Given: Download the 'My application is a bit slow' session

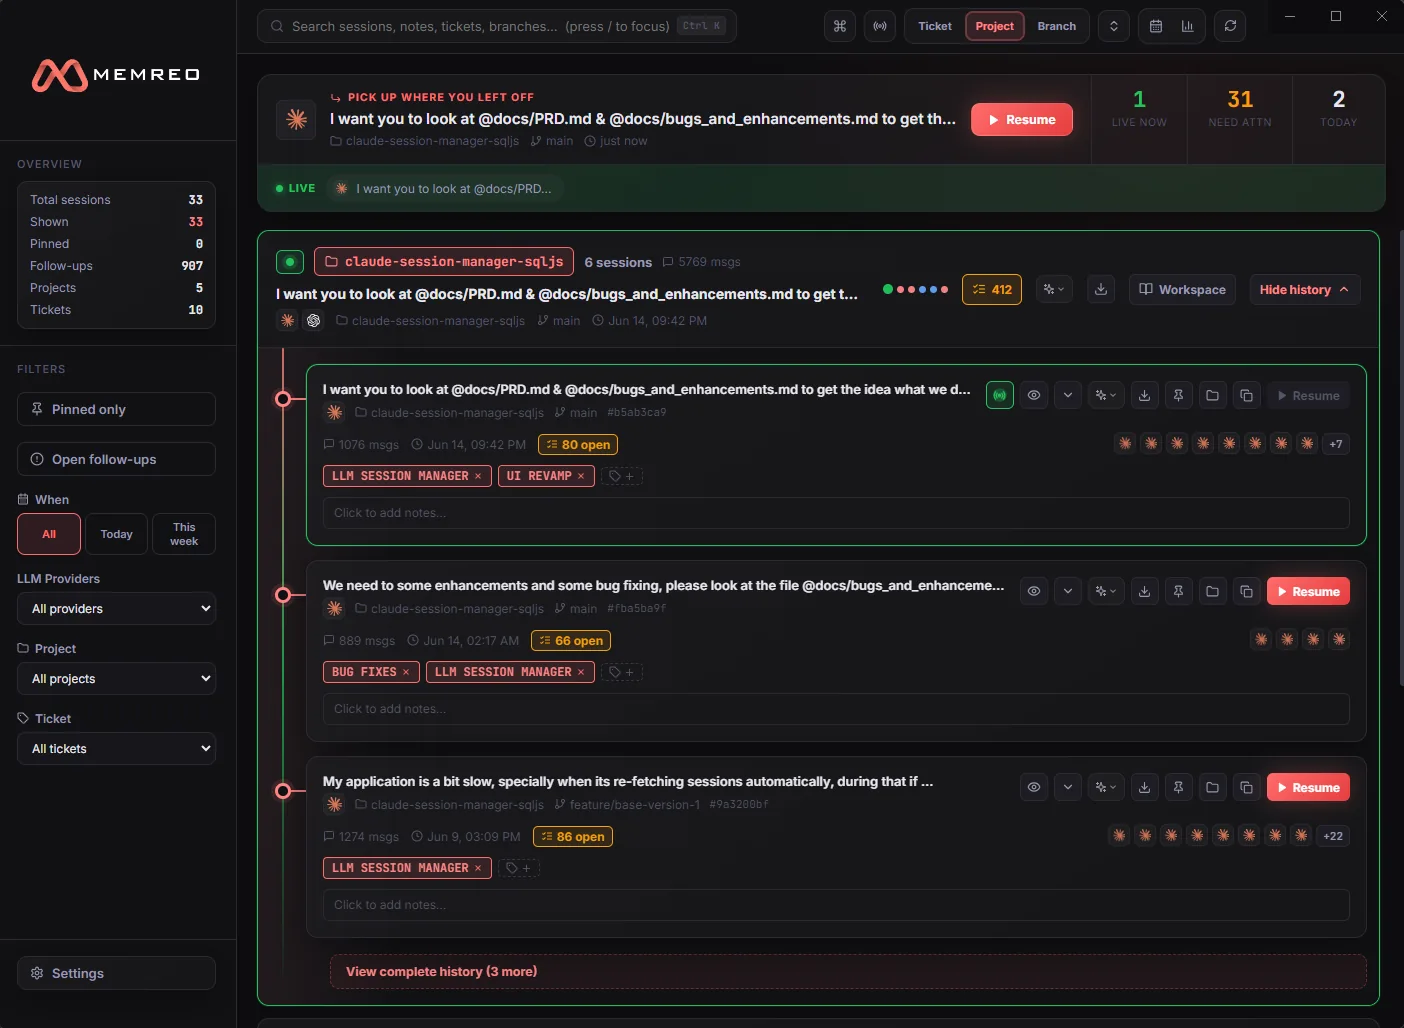Looking at the screenshot, I should click(x=1145, y=787).
